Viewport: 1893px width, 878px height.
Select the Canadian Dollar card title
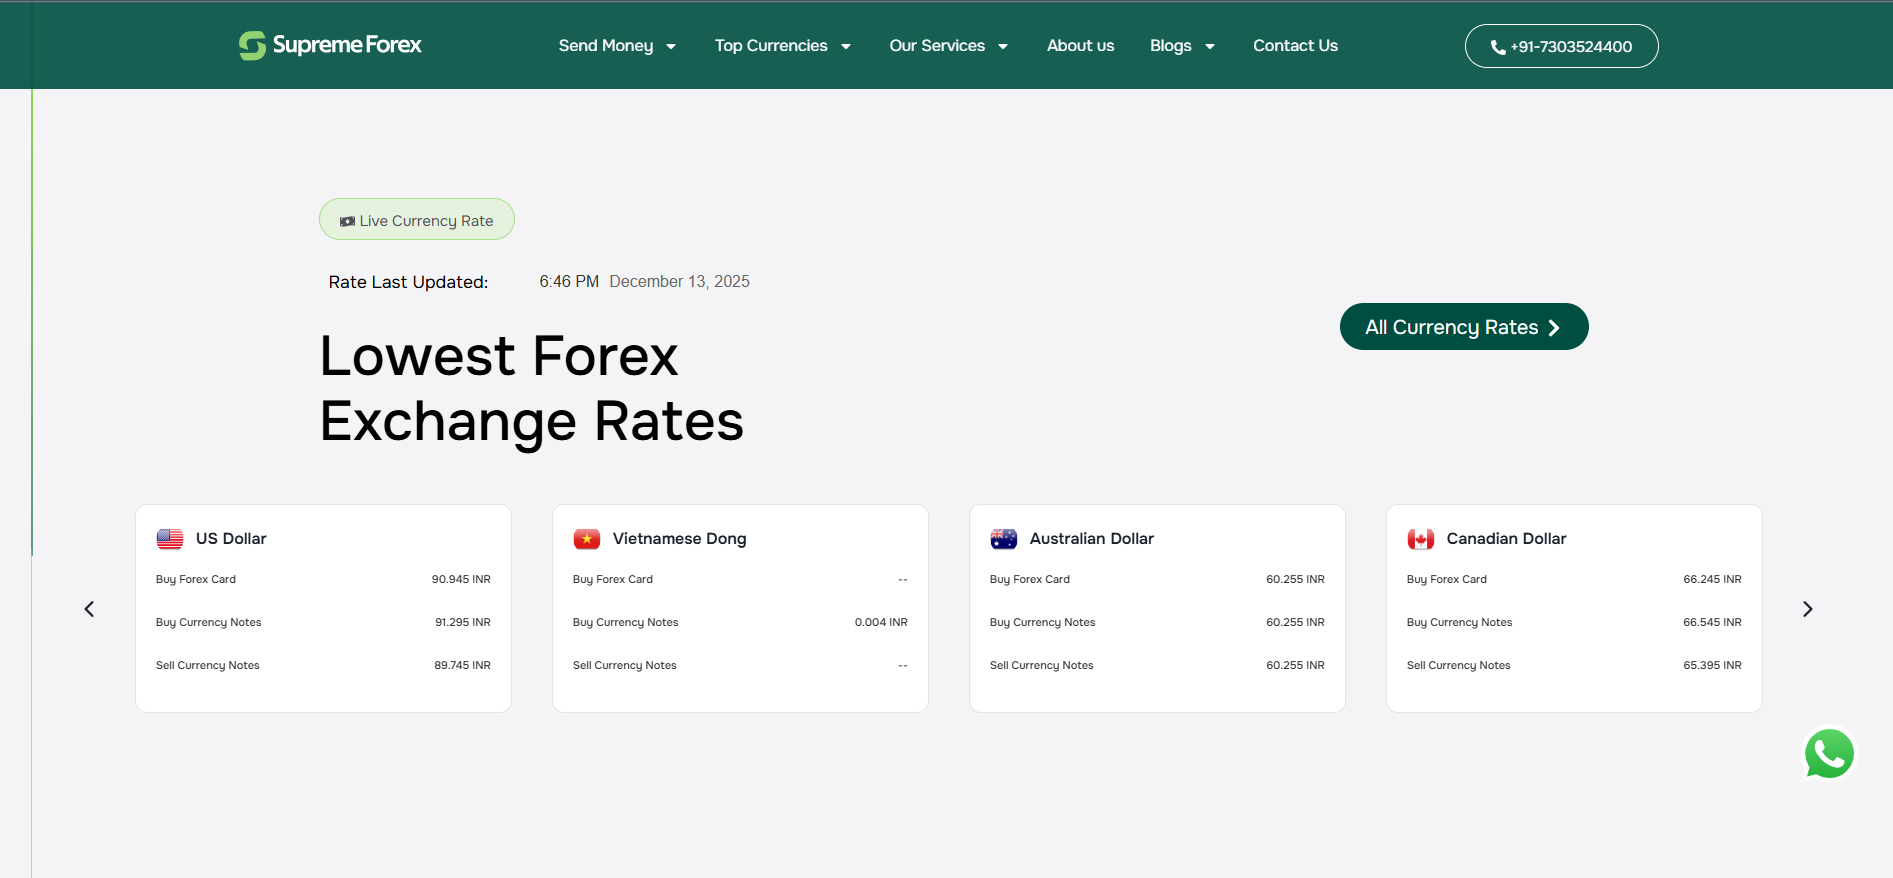point(1506,539)
